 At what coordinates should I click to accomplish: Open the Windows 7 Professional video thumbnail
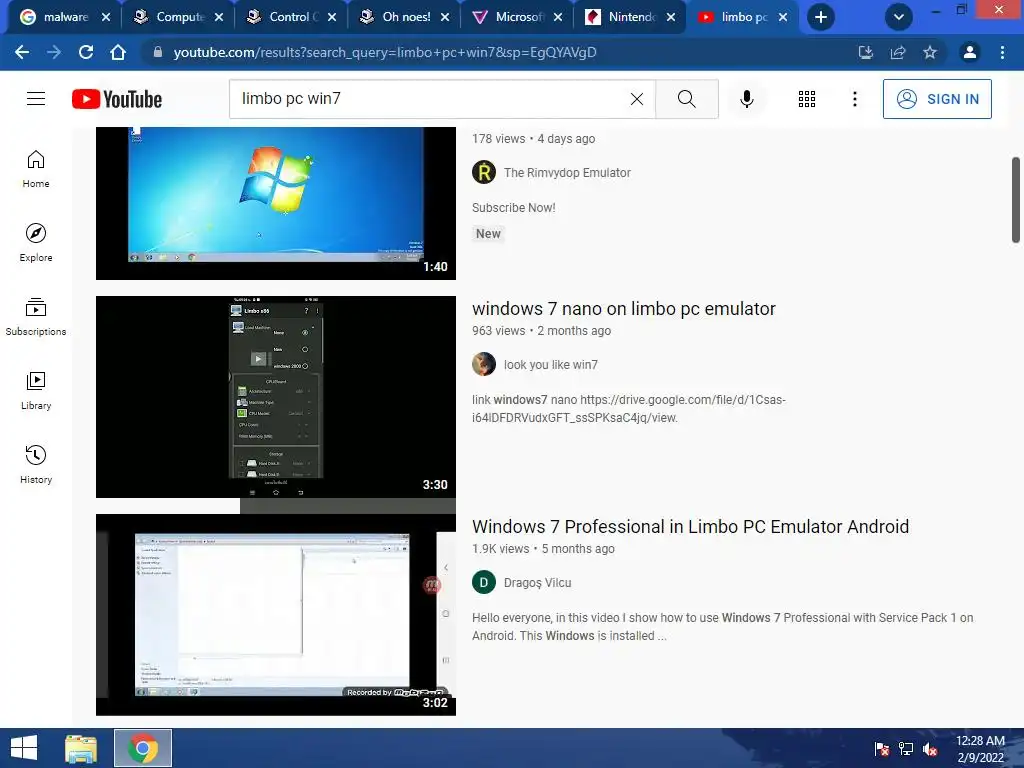[x=276, y=615]
